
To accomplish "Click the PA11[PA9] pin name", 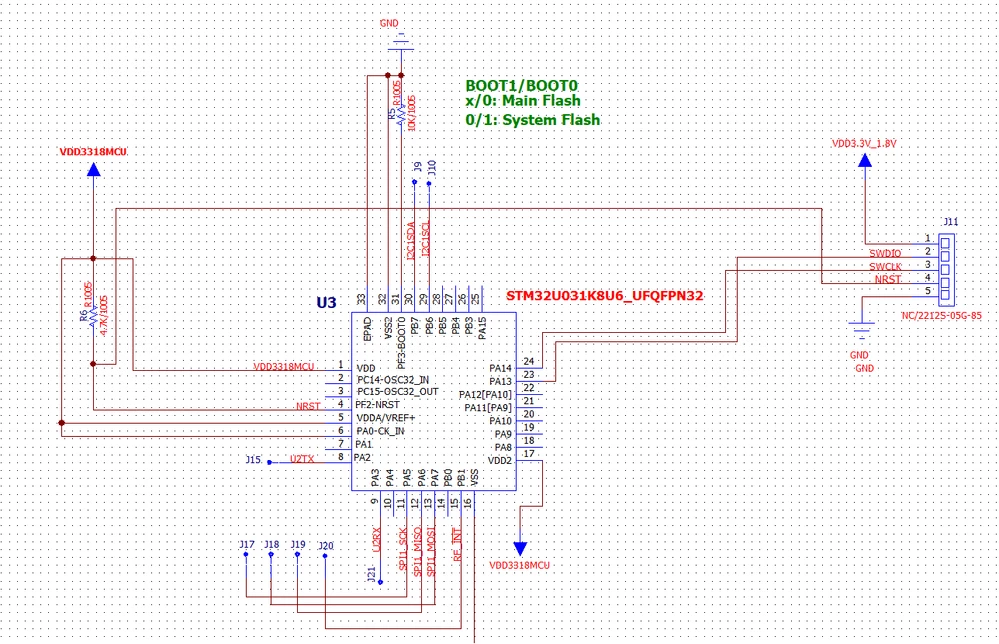I will click(x=487, y=408).
